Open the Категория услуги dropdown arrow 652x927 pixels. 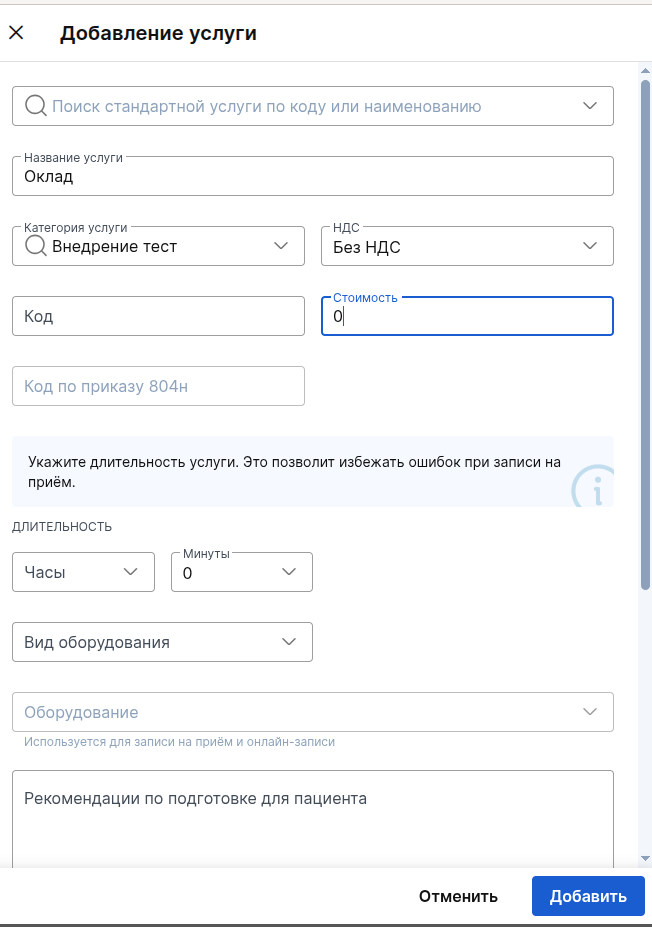[281, 245]
